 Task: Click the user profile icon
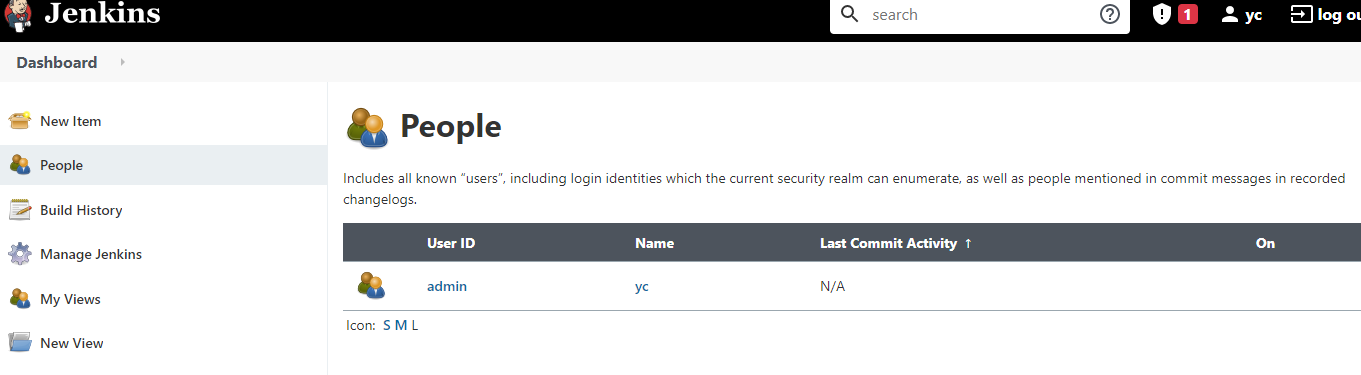click(x=1230, y=14)
